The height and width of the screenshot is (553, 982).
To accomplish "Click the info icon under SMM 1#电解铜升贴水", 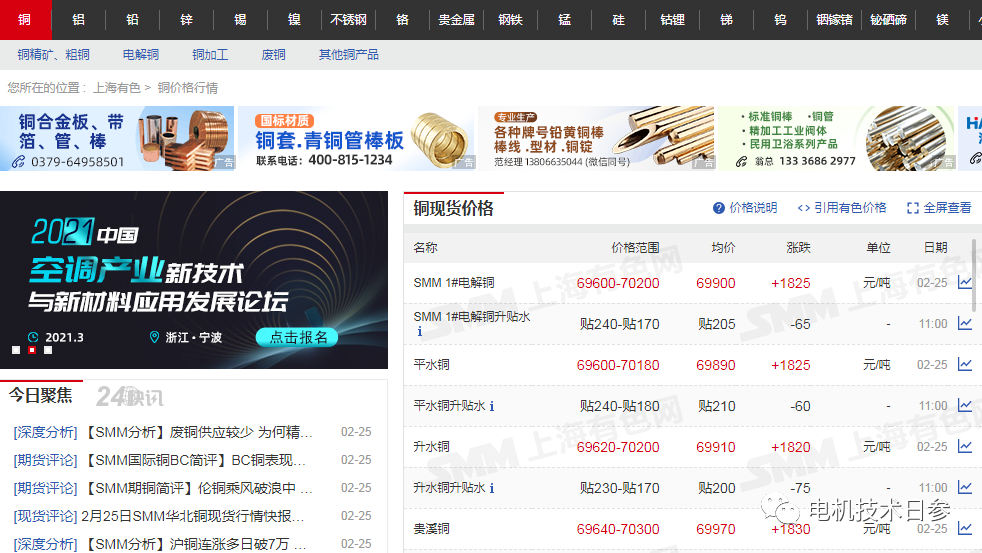I will pos(420,332).
